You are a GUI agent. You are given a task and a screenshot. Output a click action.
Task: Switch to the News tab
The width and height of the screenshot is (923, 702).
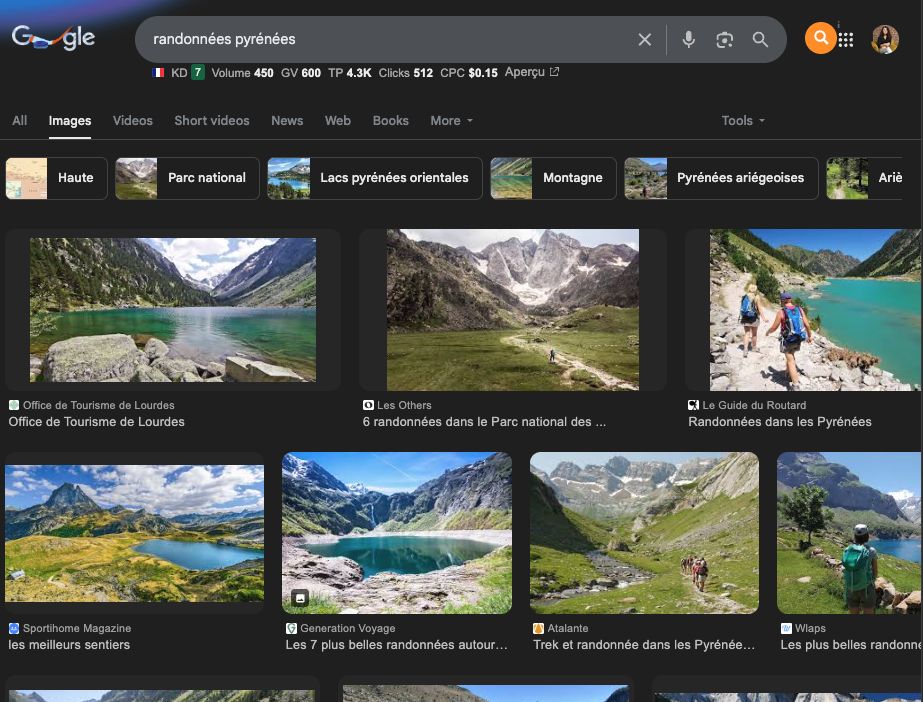(287, 120)
